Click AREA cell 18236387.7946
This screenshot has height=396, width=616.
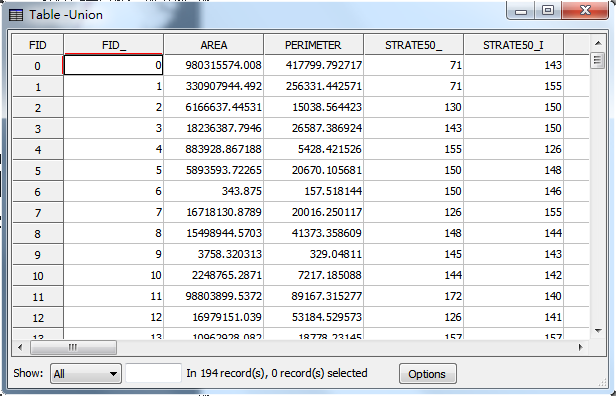click(x=213, y=128)
